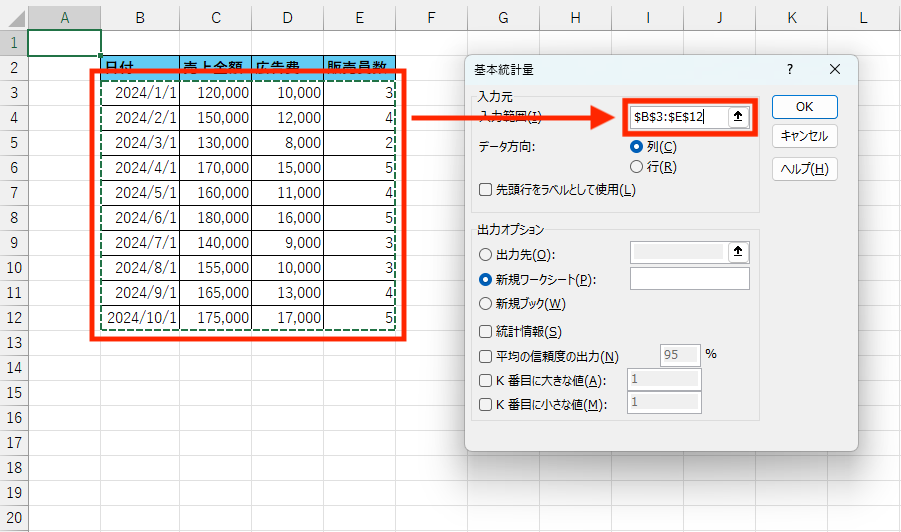Select column L header
Screen dimensions: 901x532
864,18
